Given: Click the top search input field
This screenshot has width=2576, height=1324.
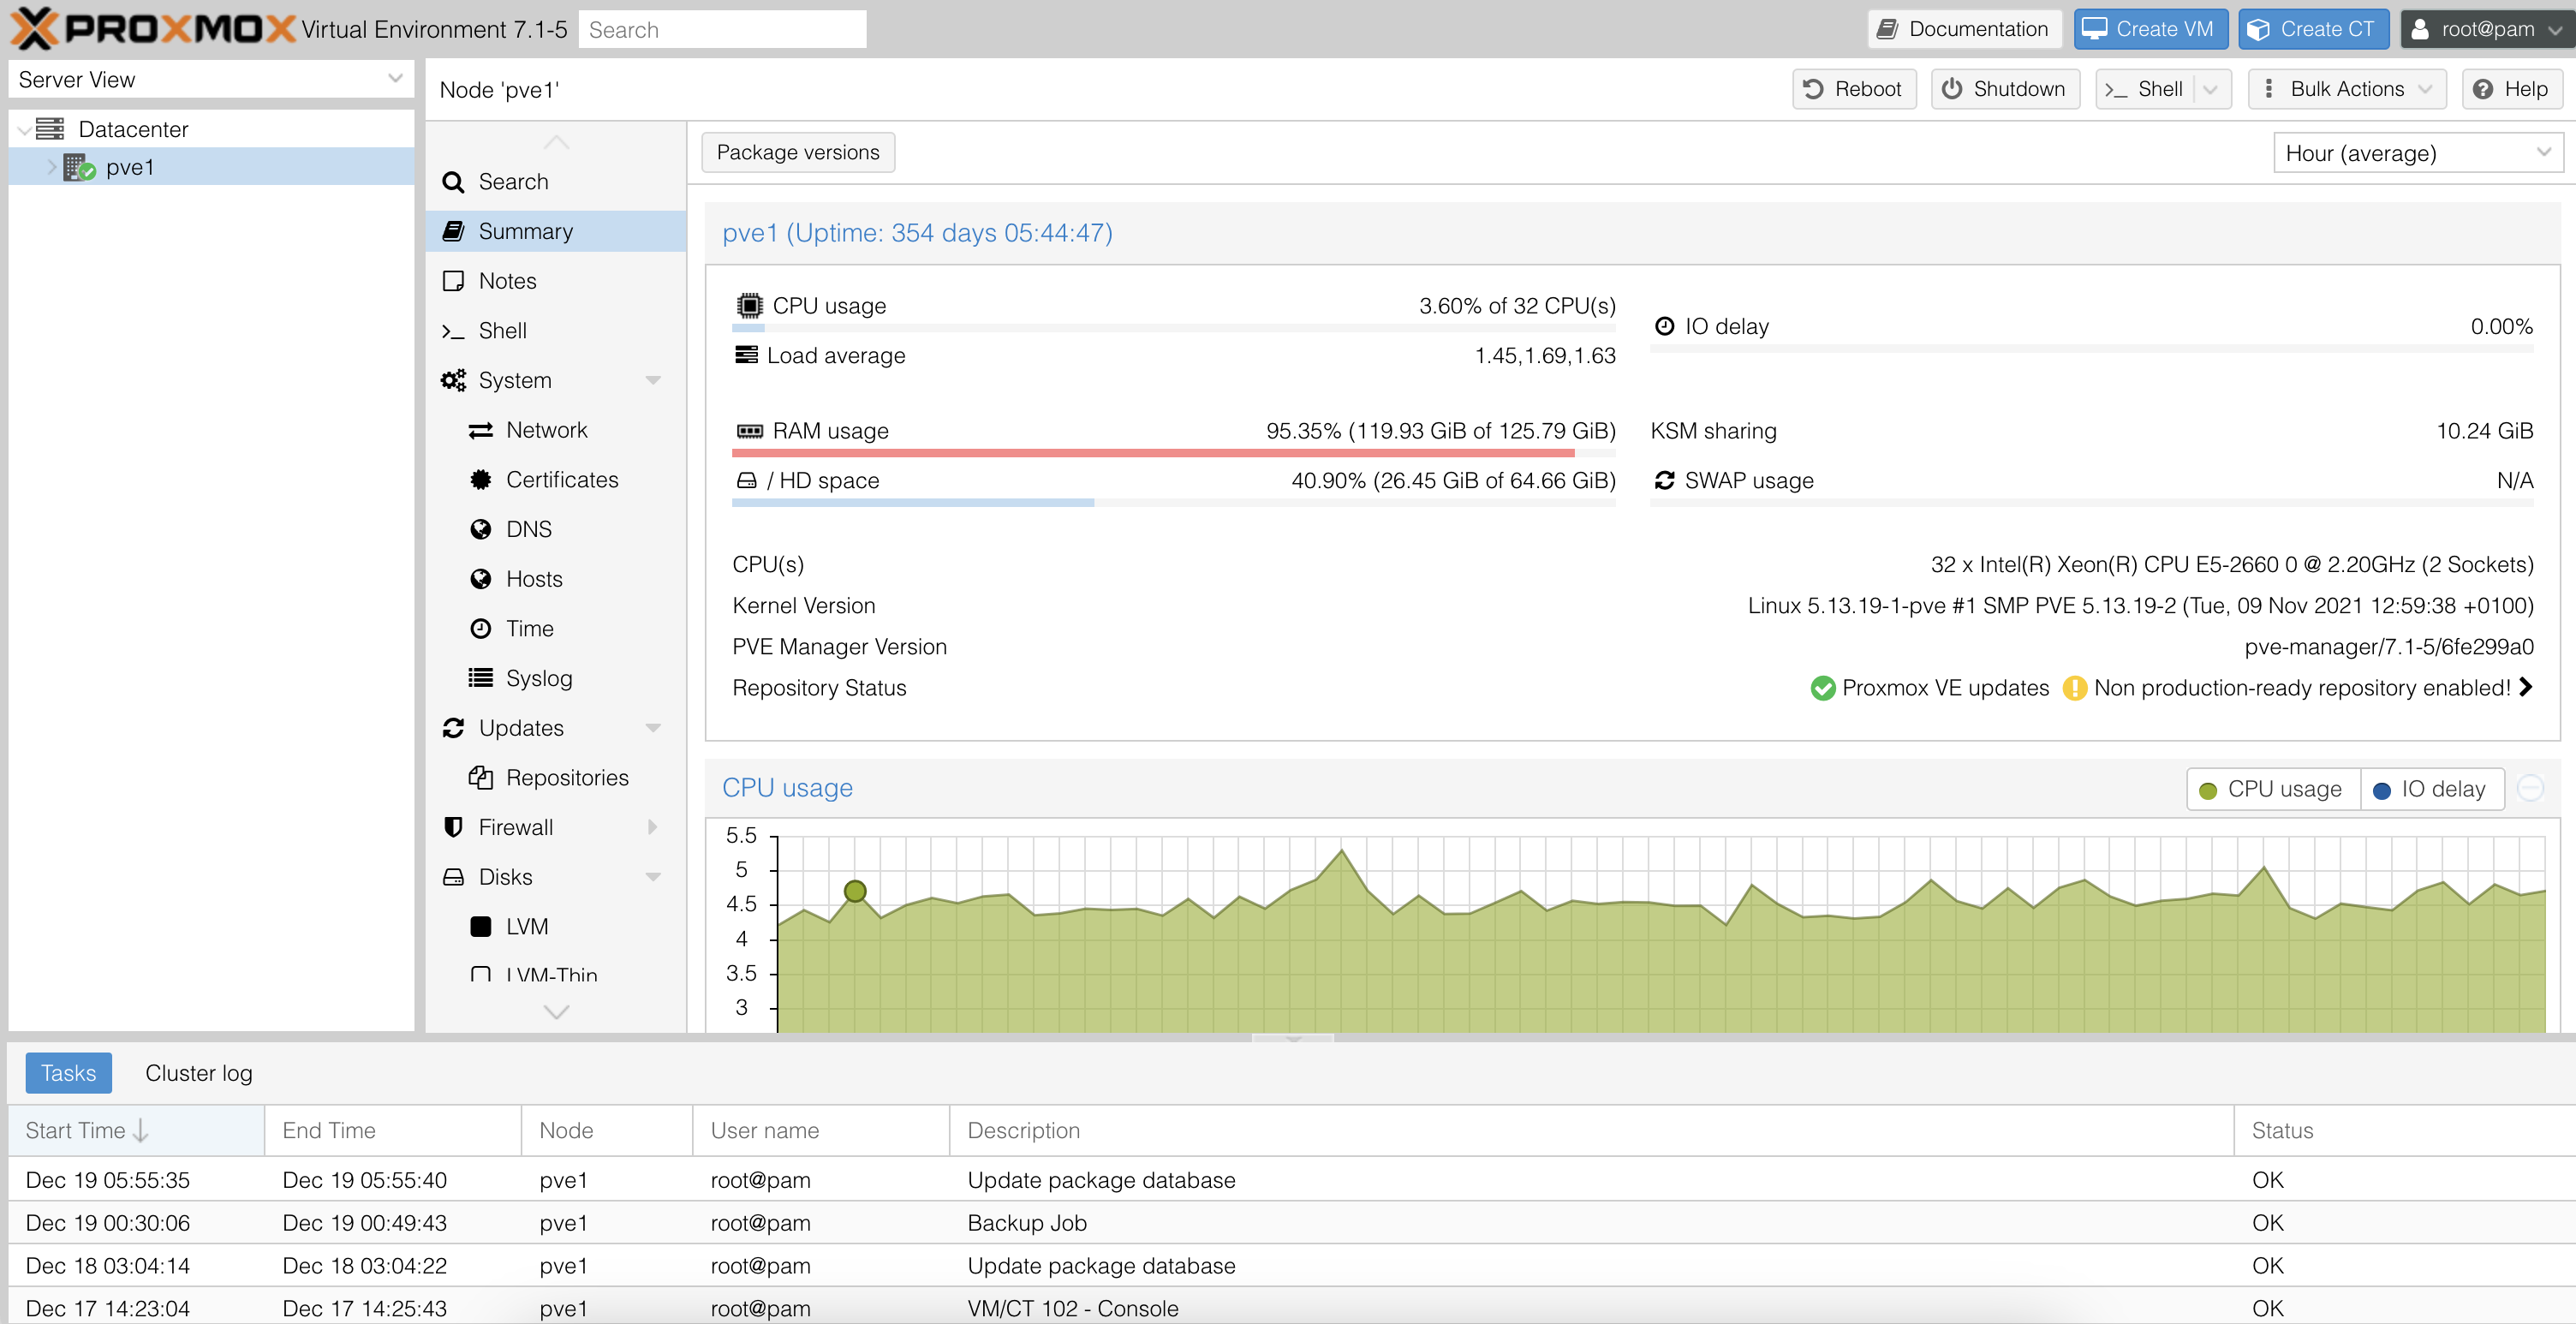Looking at the screenshot, I should click(x=721, y=30).
